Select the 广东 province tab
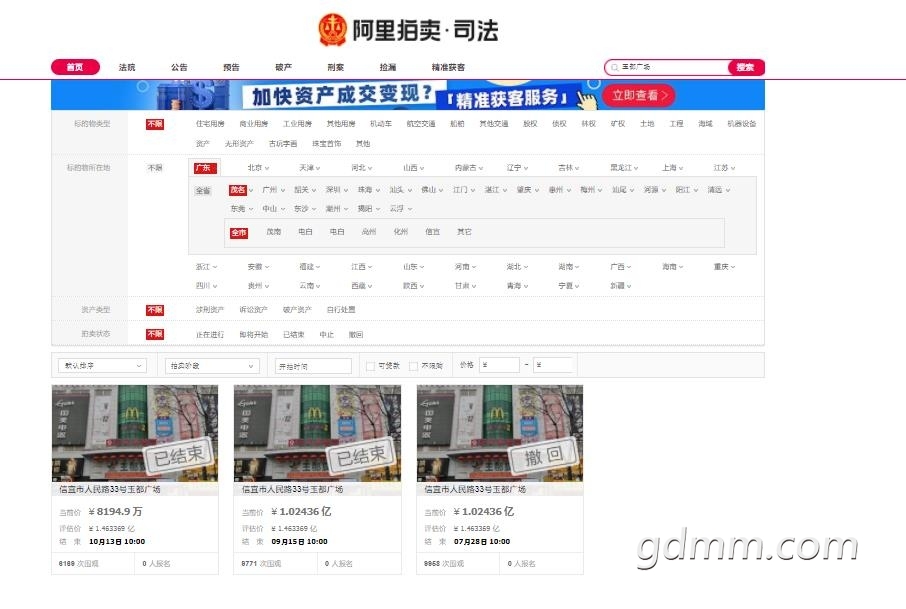The width and height of the screenshot is (906, 609). click(x=205, y=168)
